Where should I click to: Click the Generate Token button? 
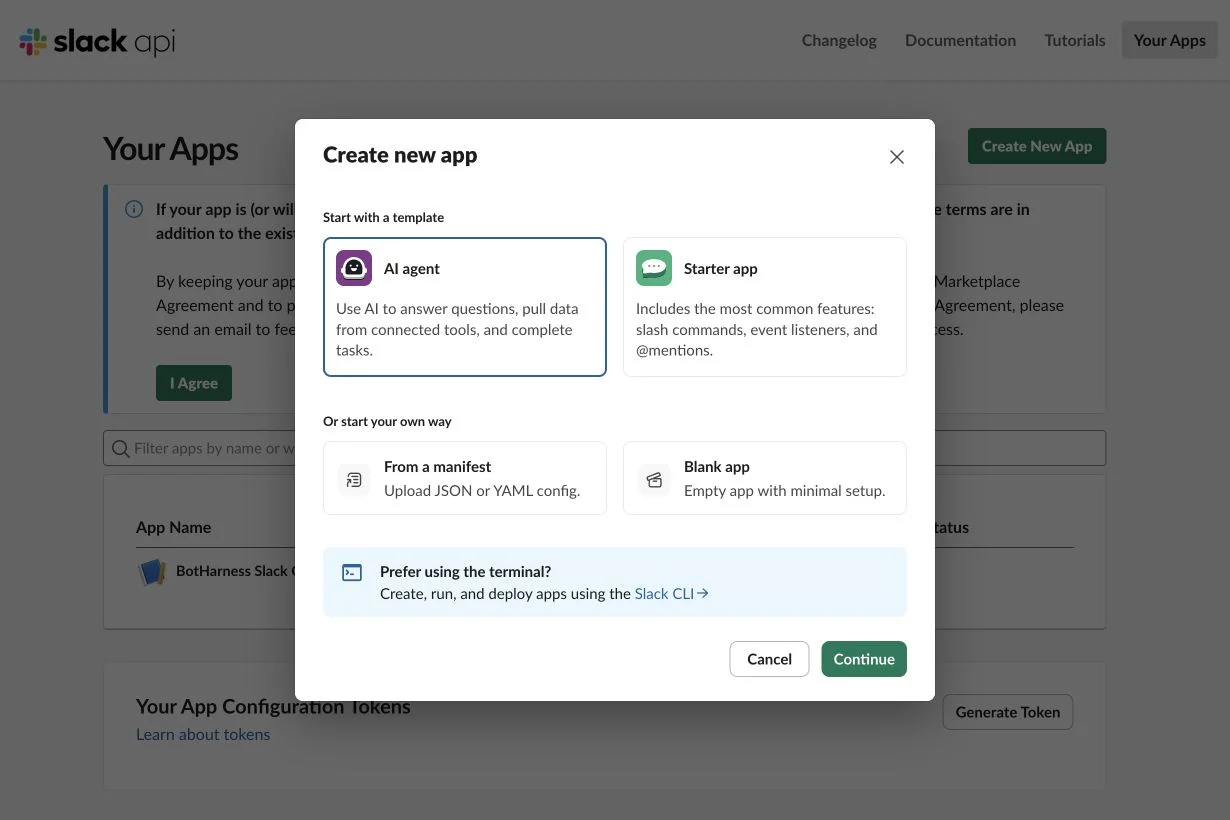[1008, 712]
